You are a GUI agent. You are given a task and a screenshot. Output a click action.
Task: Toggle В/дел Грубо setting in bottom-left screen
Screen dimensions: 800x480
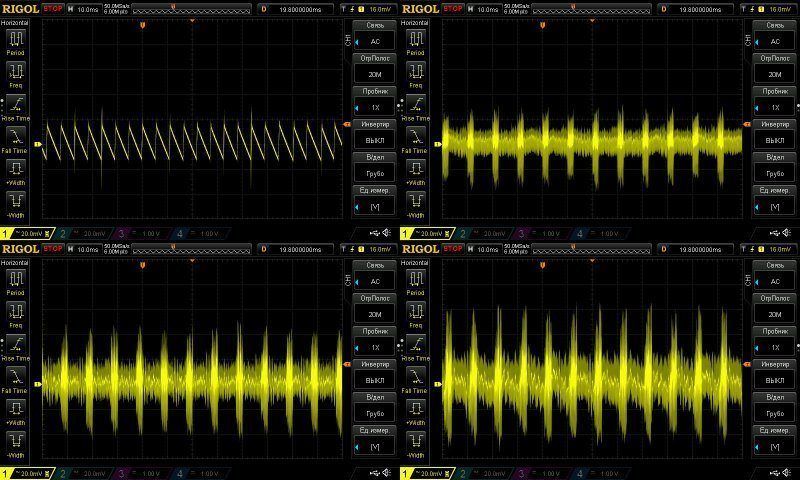click(375, 407)
